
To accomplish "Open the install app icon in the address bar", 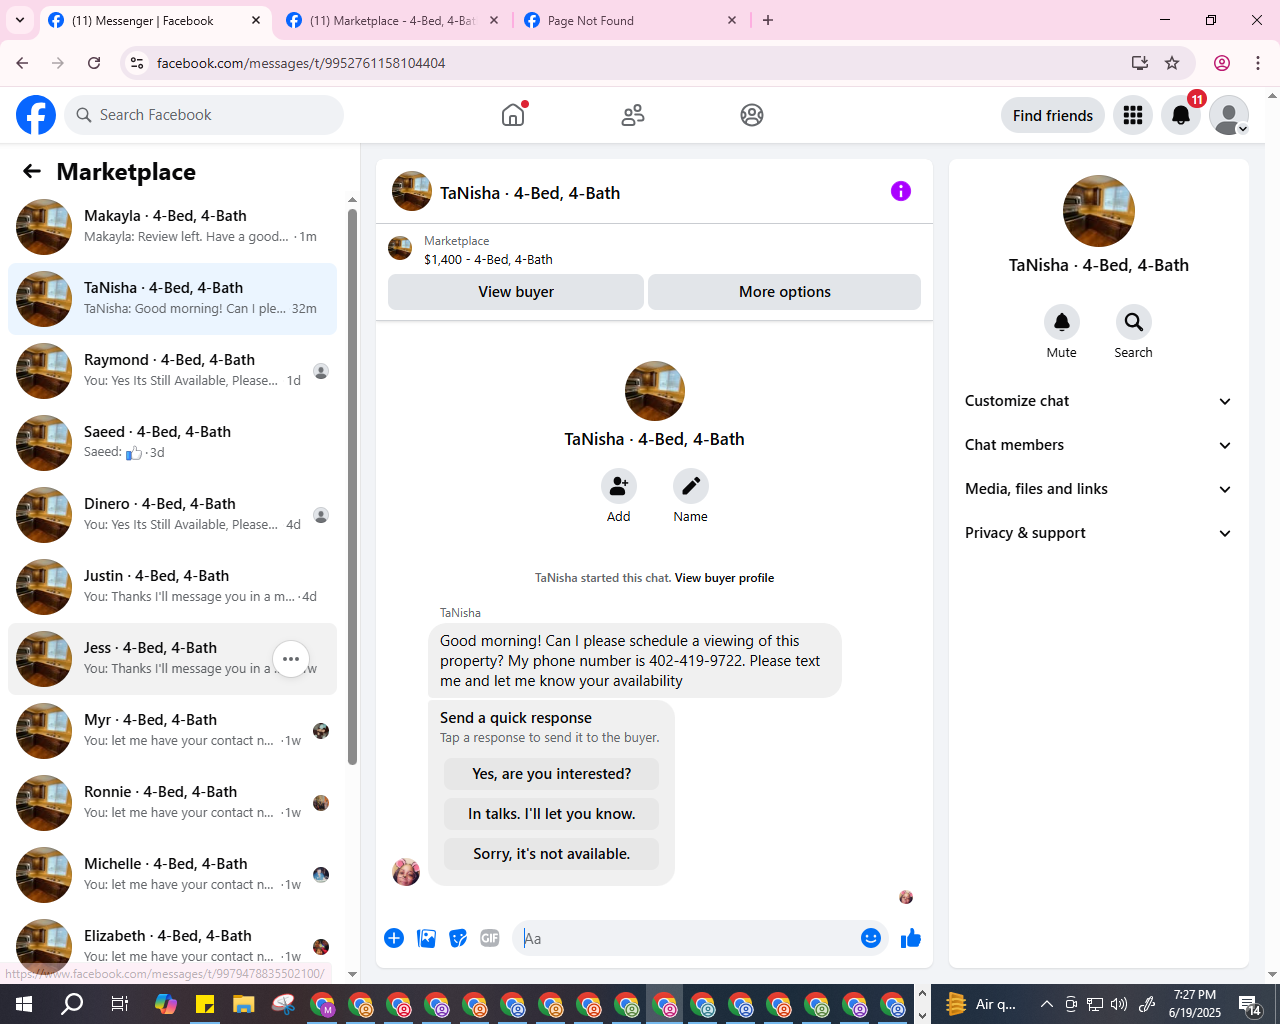I will (x=1139, y=63).
